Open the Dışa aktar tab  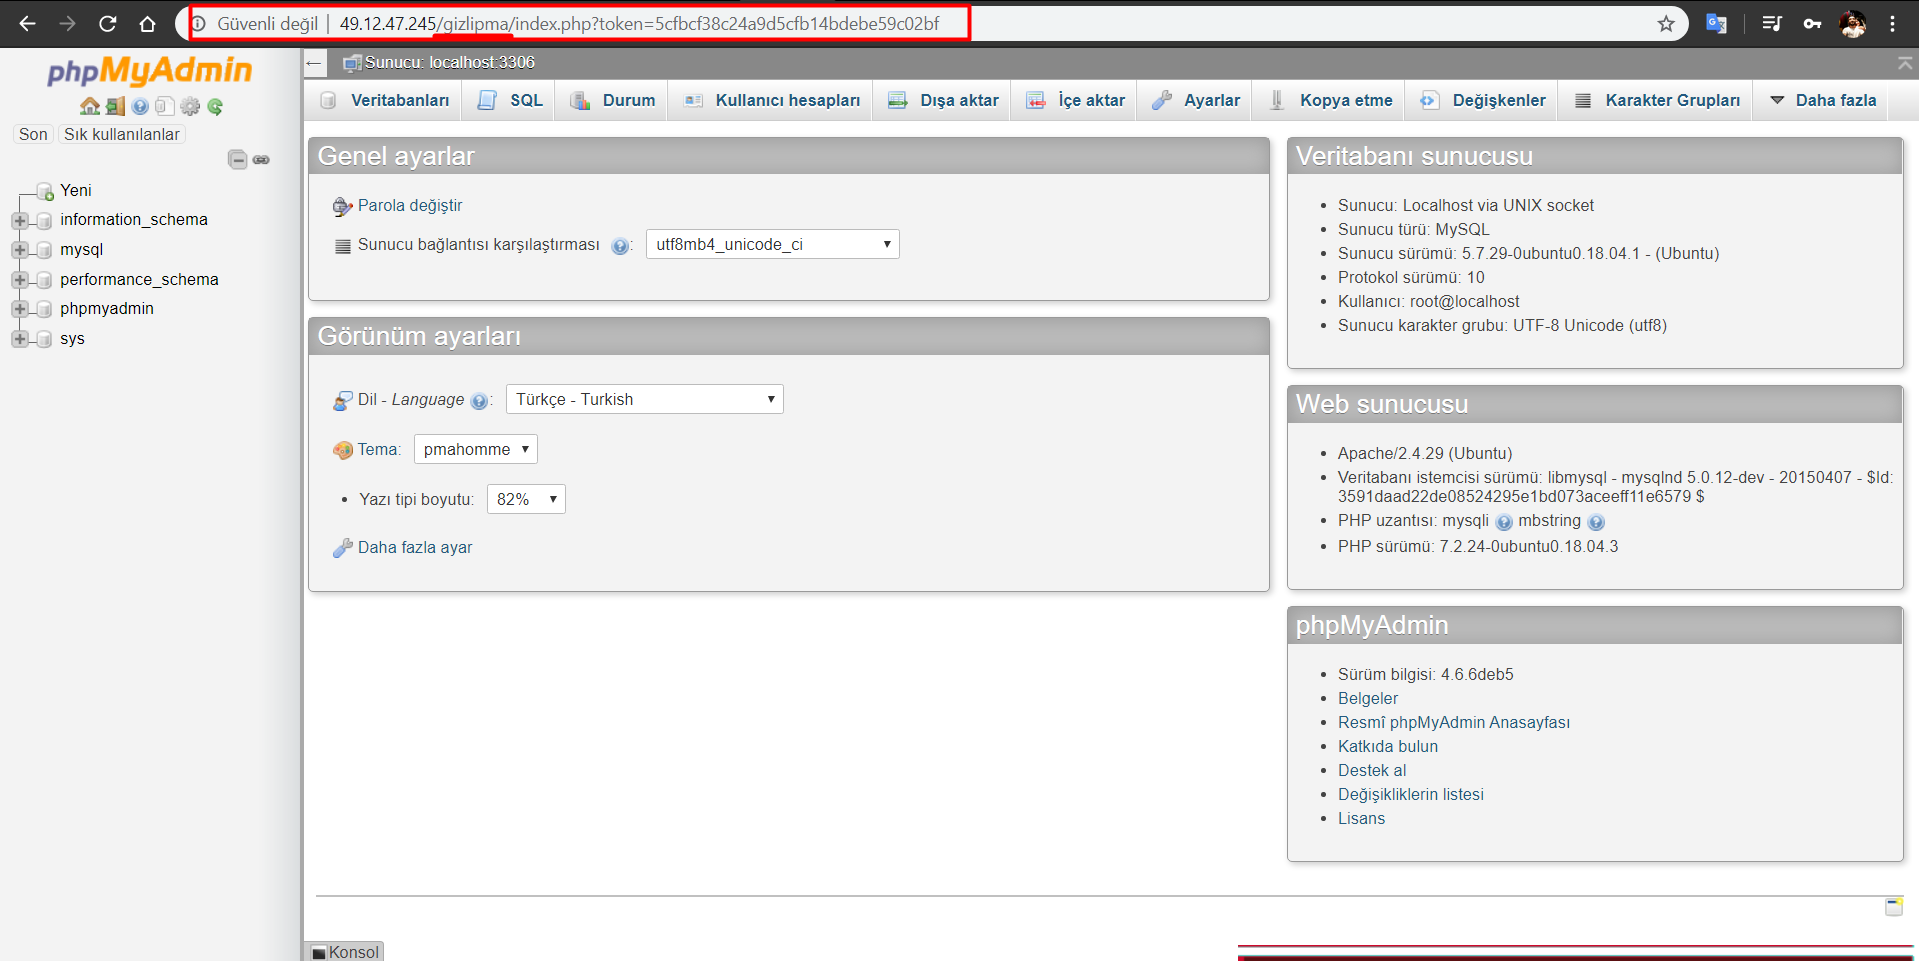[x=943, y=100]
